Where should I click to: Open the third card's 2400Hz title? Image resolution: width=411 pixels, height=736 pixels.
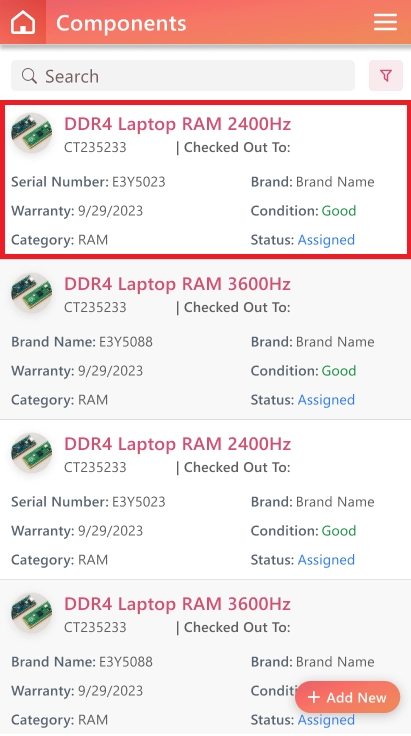(x=177, y=444)
